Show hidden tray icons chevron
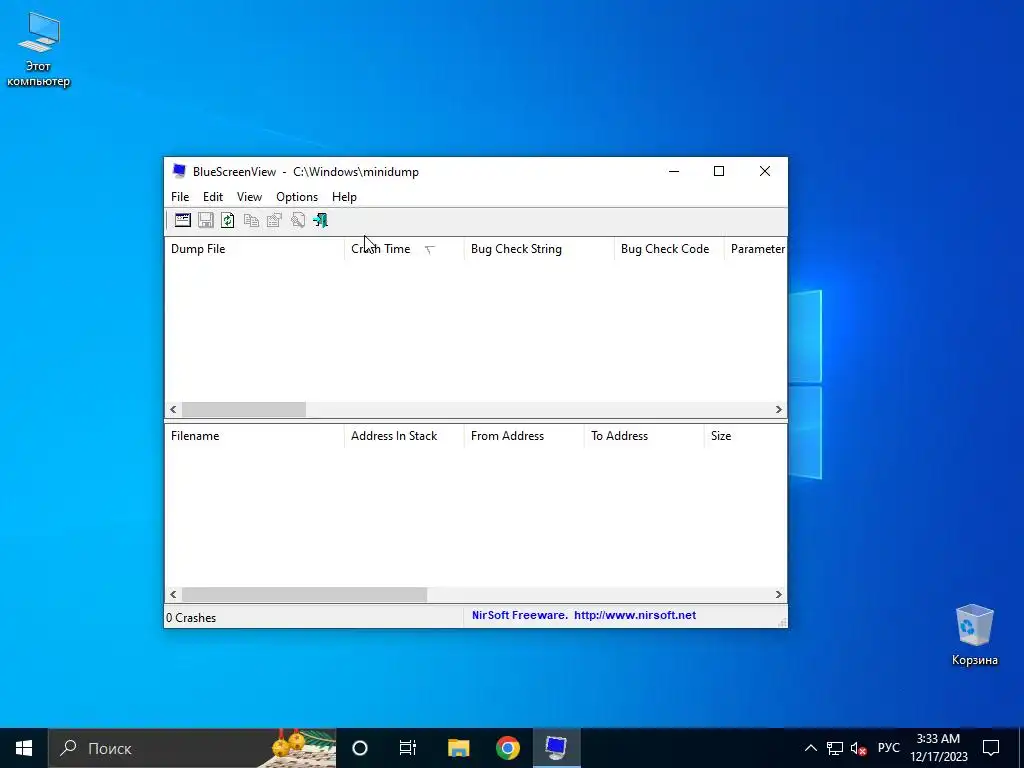Viewport: 1024px width, 768px height. click(x=810, y=748)
